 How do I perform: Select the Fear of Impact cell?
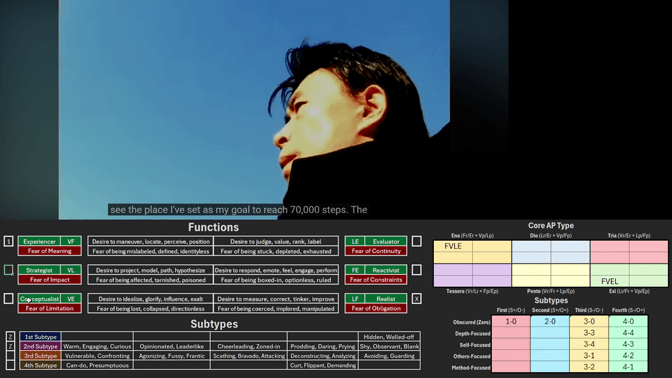50,280
